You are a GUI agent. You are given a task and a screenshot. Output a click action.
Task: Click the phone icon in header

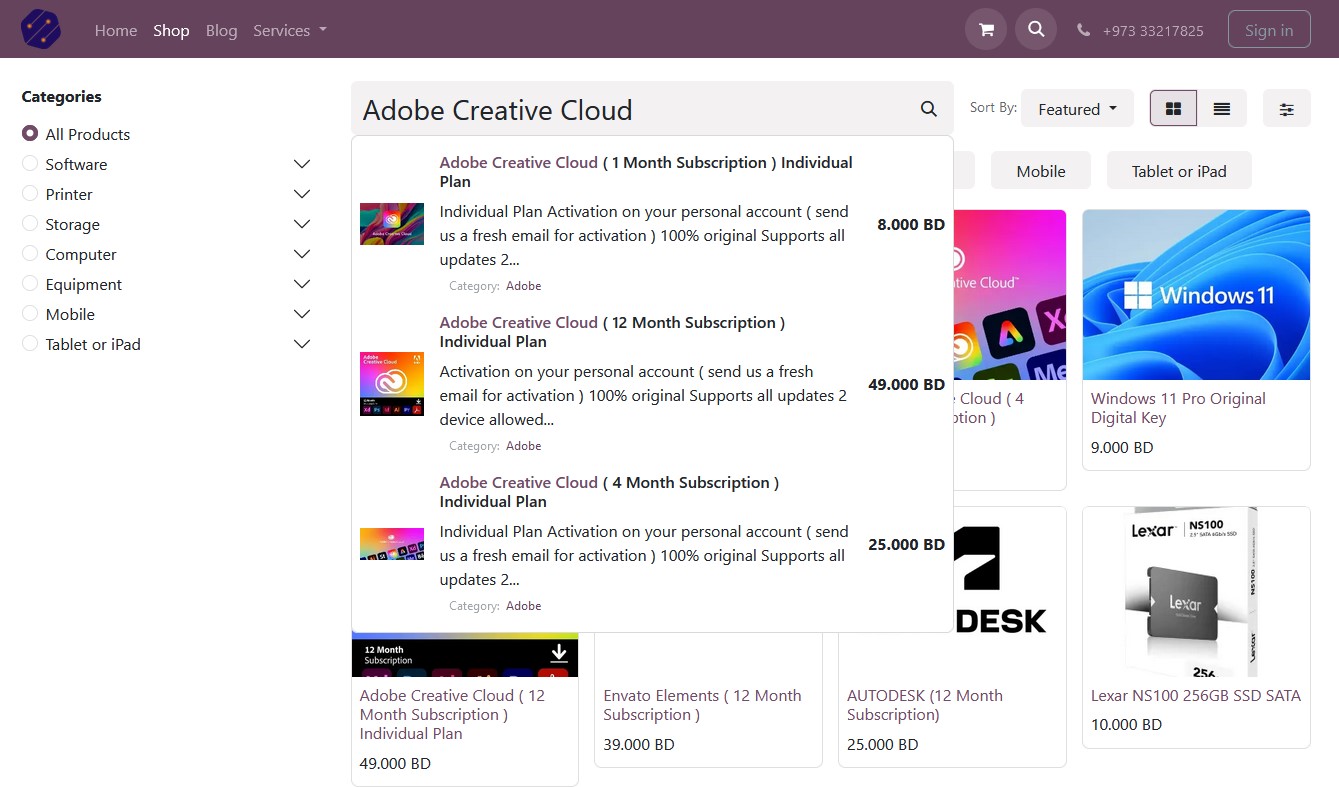pyautogui.click(x=1083, y=30)
